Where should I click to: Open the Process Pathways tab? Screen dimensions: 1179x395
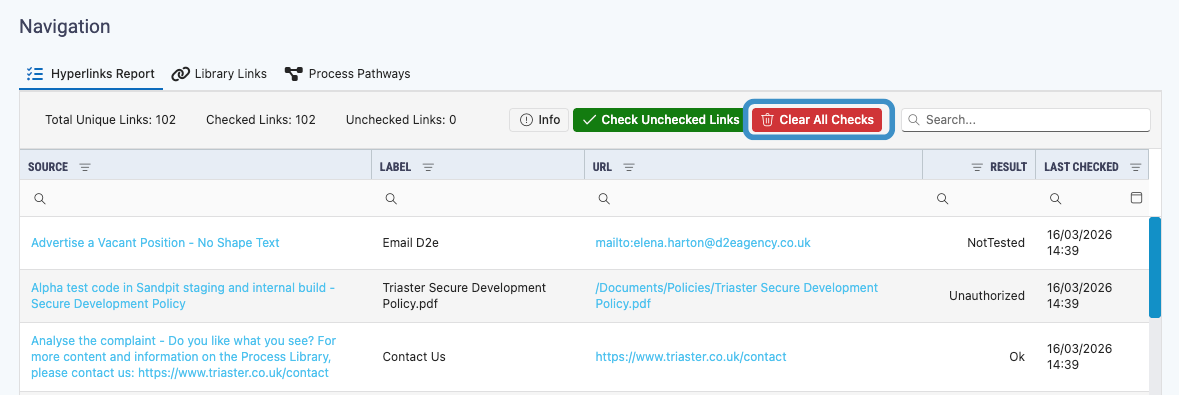347,74
